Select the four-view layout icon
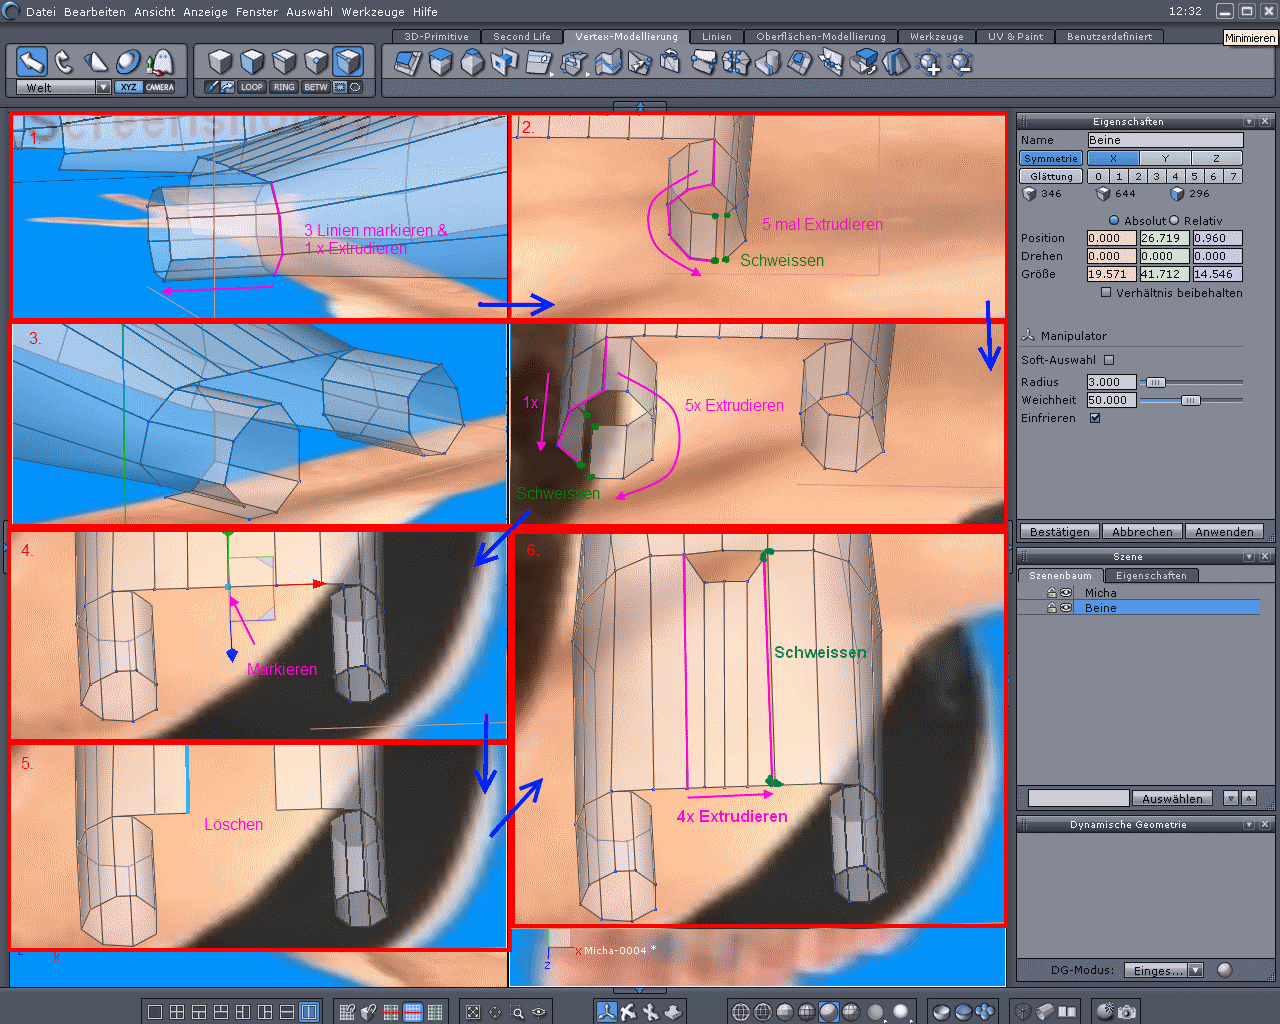 click(x=177, y=1012)
